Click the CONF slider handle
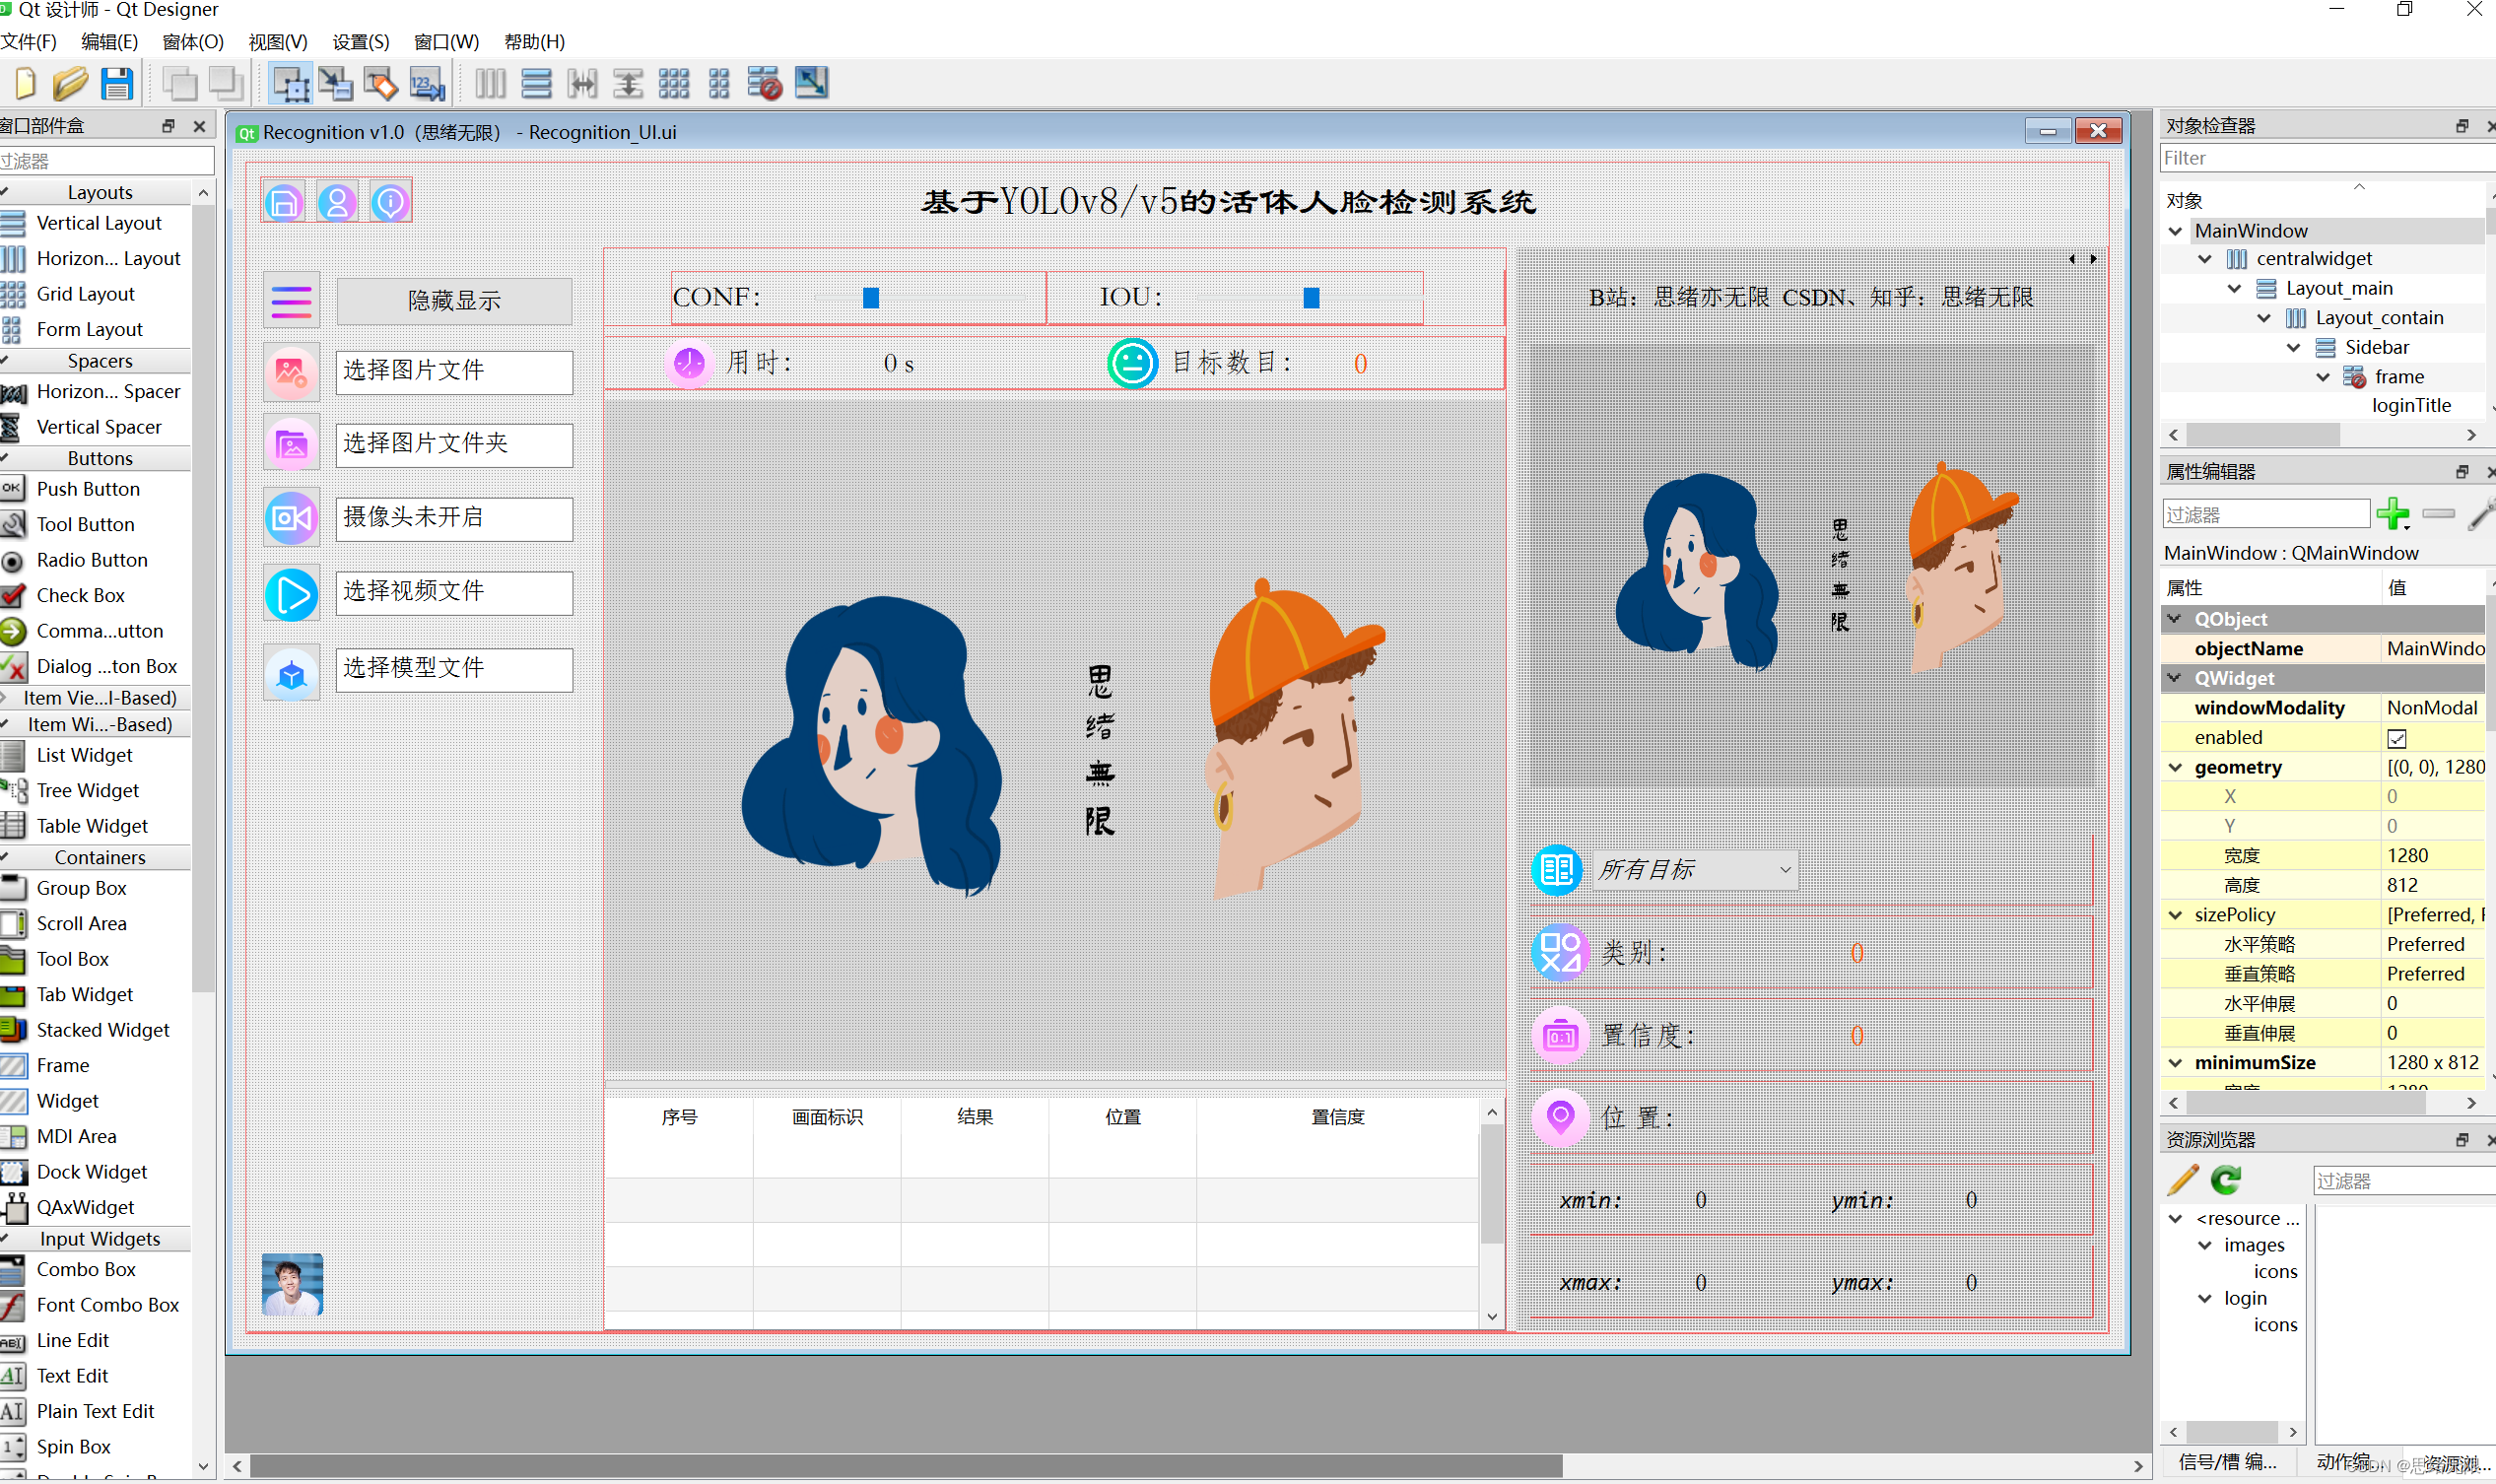2496x1484 pixels. tap(871, 298)
